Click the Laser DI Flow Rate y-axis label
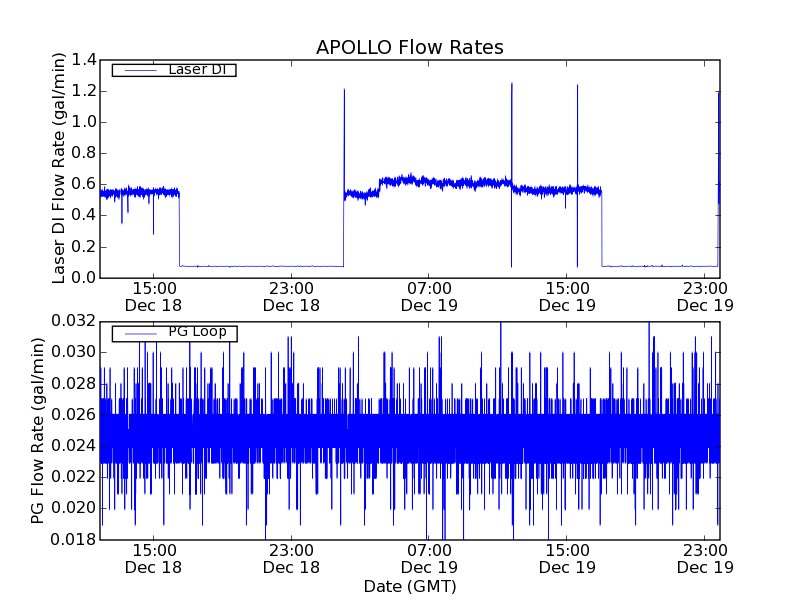 point(59,168)
